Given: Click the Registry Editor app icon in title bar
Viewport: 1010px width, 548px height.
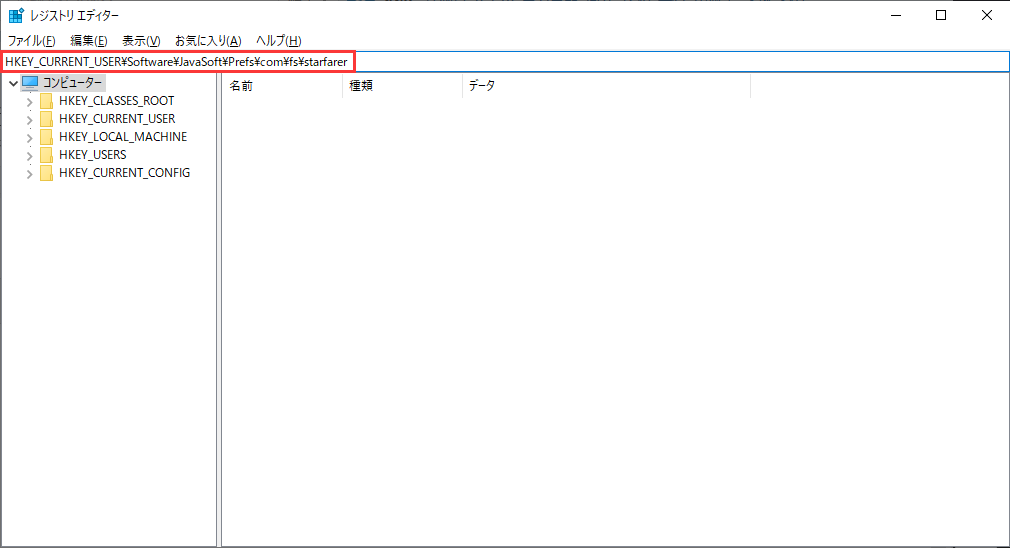Looking at the screenshot, I should pos(17,15).
